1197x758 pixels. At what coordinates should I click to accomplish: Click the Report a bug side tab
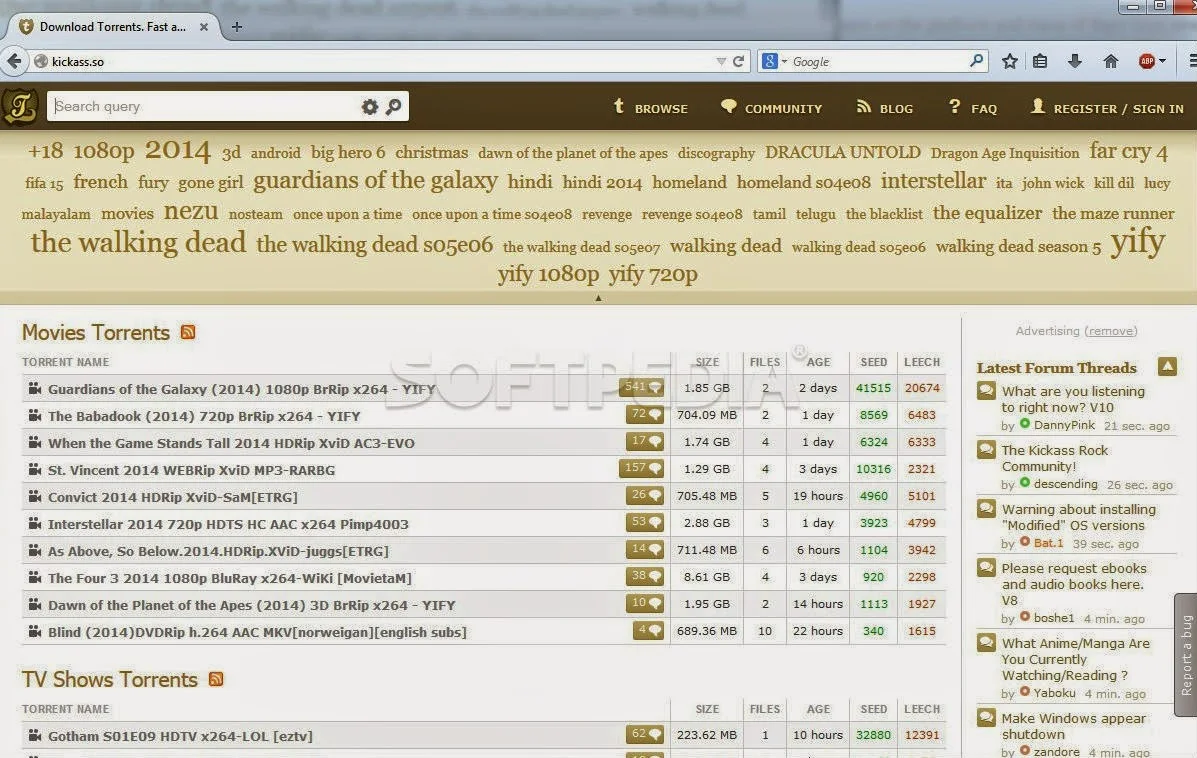point(1186,654)
